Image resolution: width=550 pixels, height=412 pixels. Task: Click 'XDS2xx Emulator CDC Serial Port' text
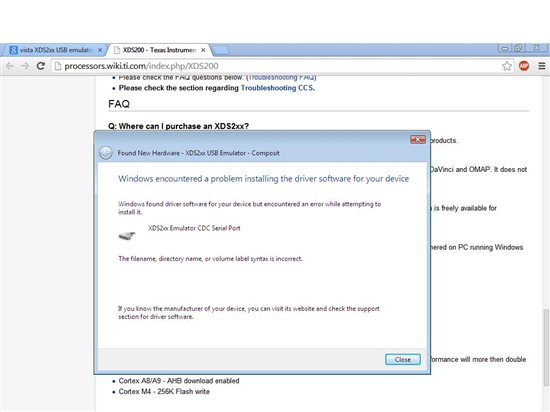tap(194, 228)
